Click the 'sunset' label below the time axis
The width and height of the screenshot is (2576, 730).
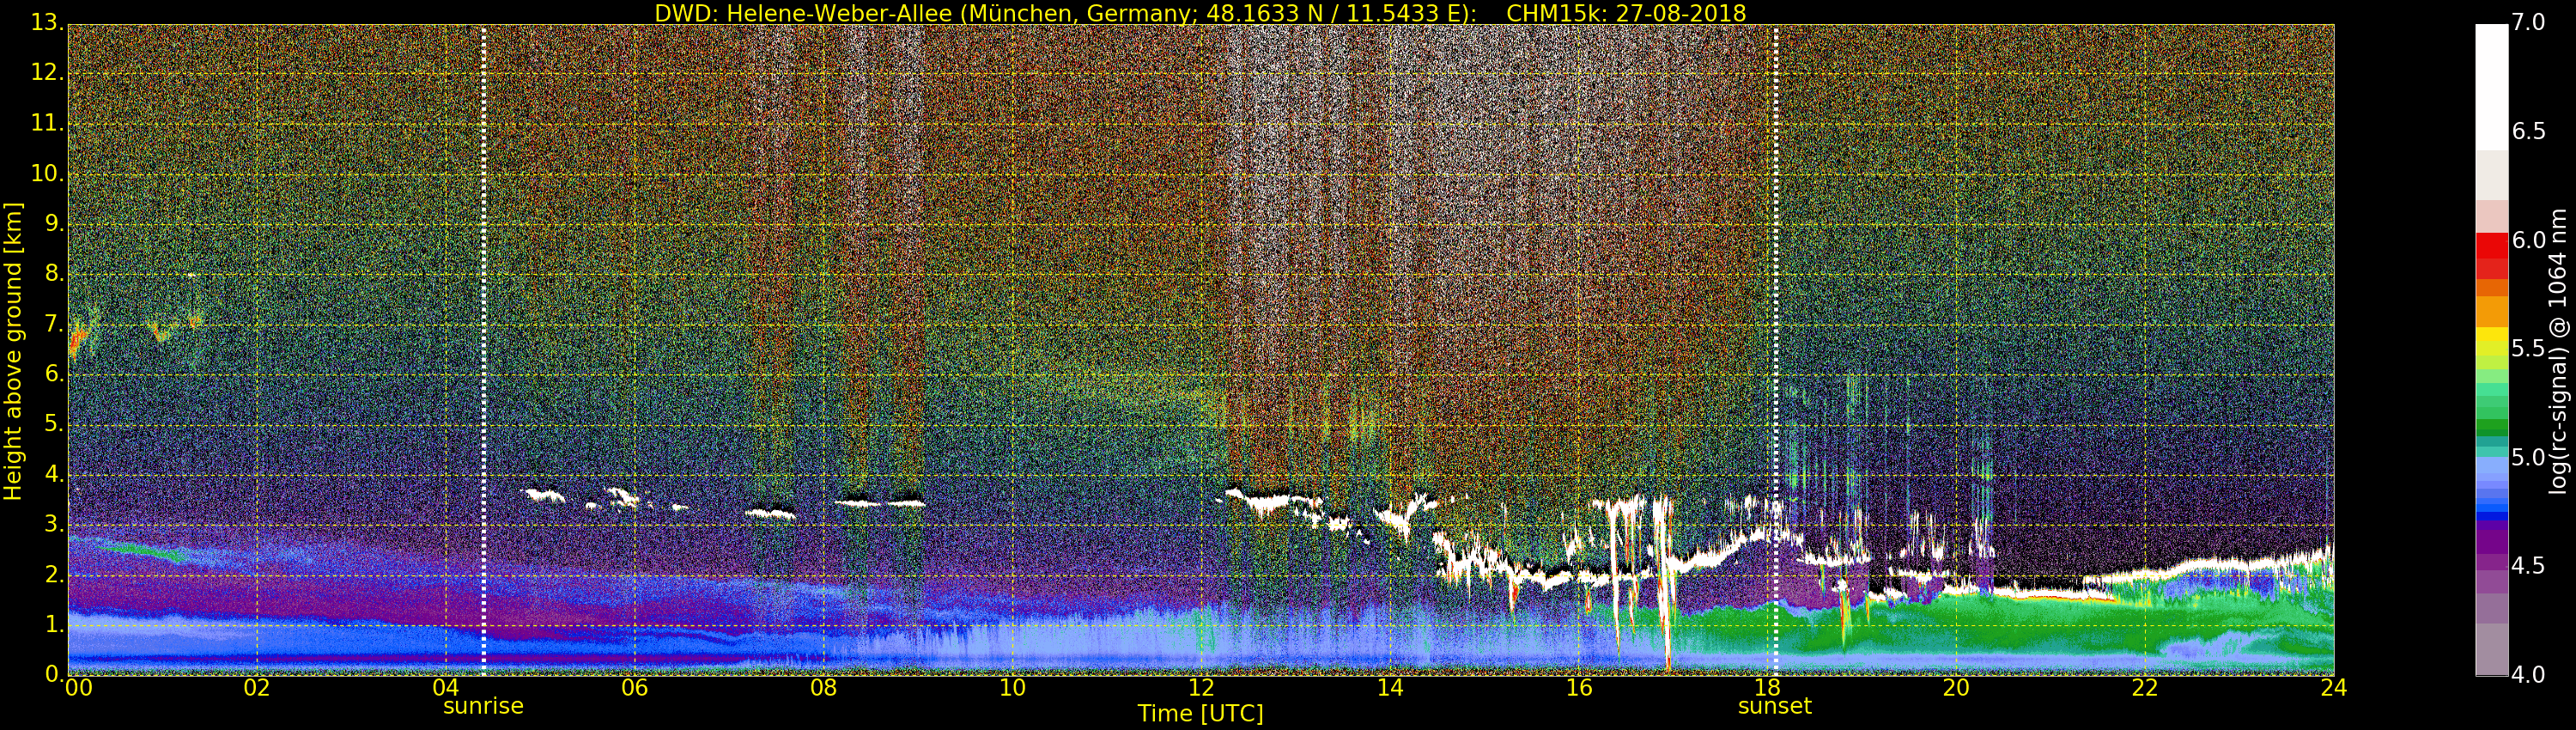click(x=1775, y=706)
